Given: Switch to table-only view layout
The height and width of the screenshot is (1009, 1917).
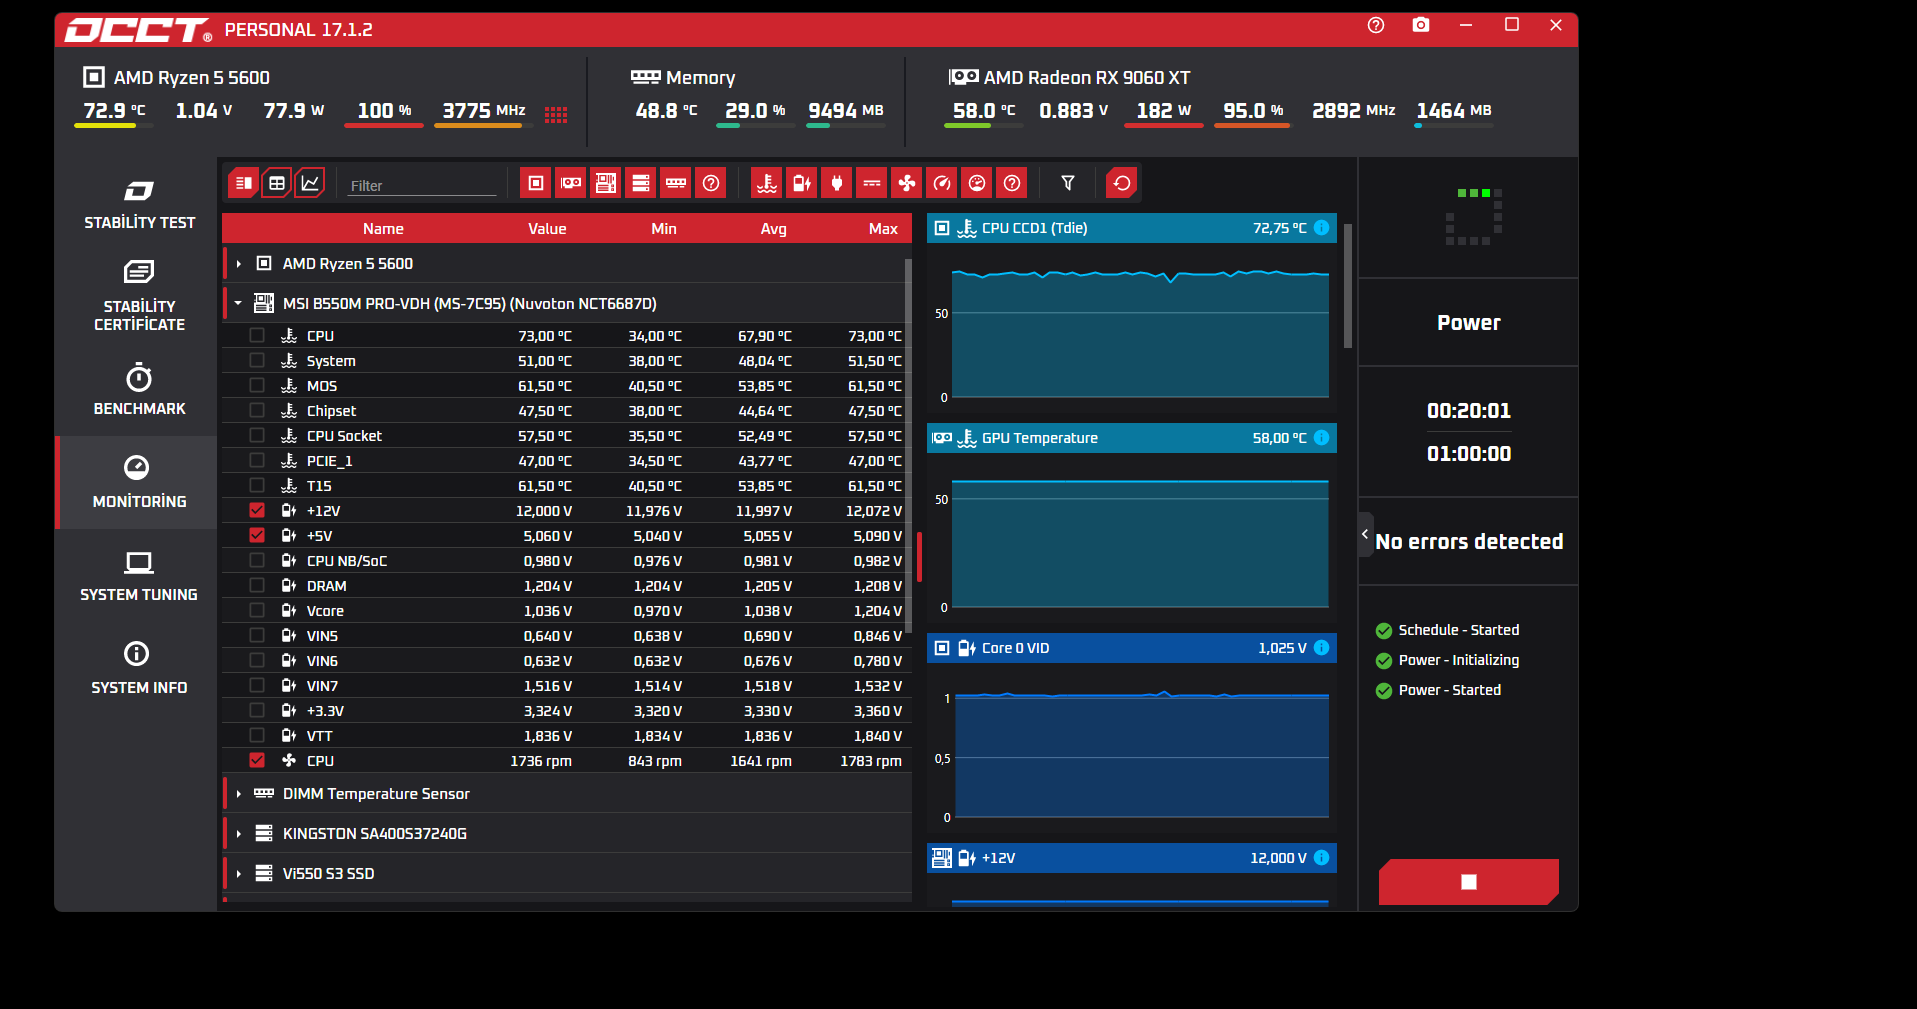Looking at the screenshot, I should [277, 183].
